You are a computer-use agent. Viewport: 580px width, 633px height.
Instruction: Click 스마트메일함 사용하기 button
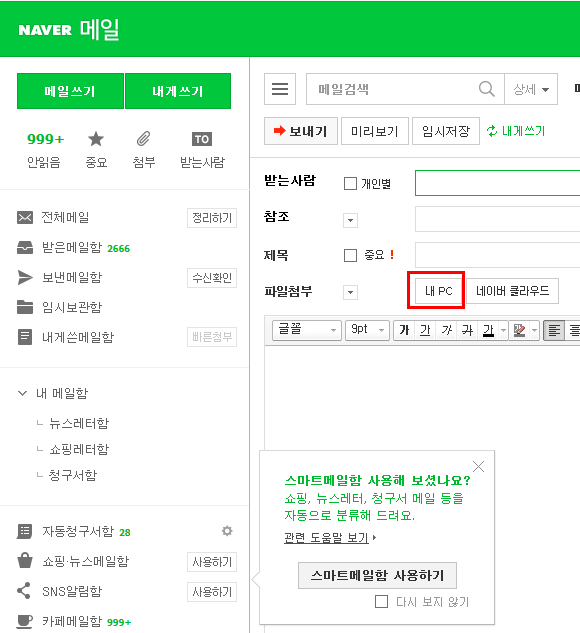[377, 575]
